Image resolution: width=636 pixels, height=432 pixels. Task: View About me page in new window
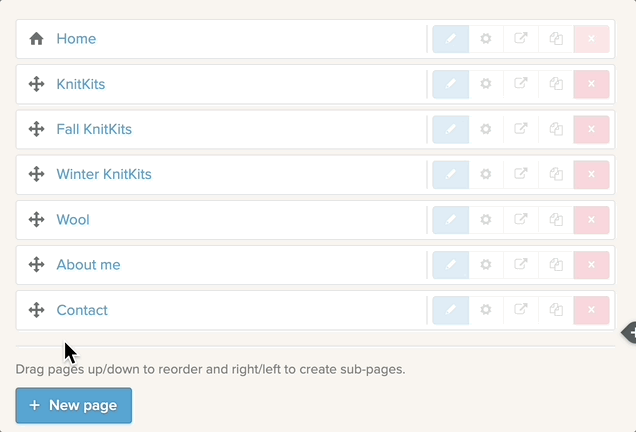click(x=521, y=265)
